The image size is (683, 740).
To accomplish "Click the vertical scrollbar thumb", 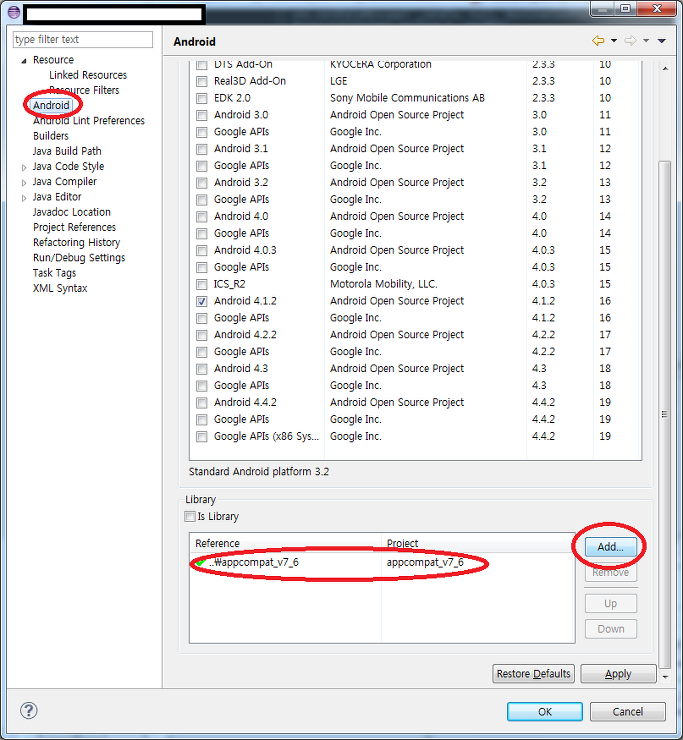I will (665, 414).
